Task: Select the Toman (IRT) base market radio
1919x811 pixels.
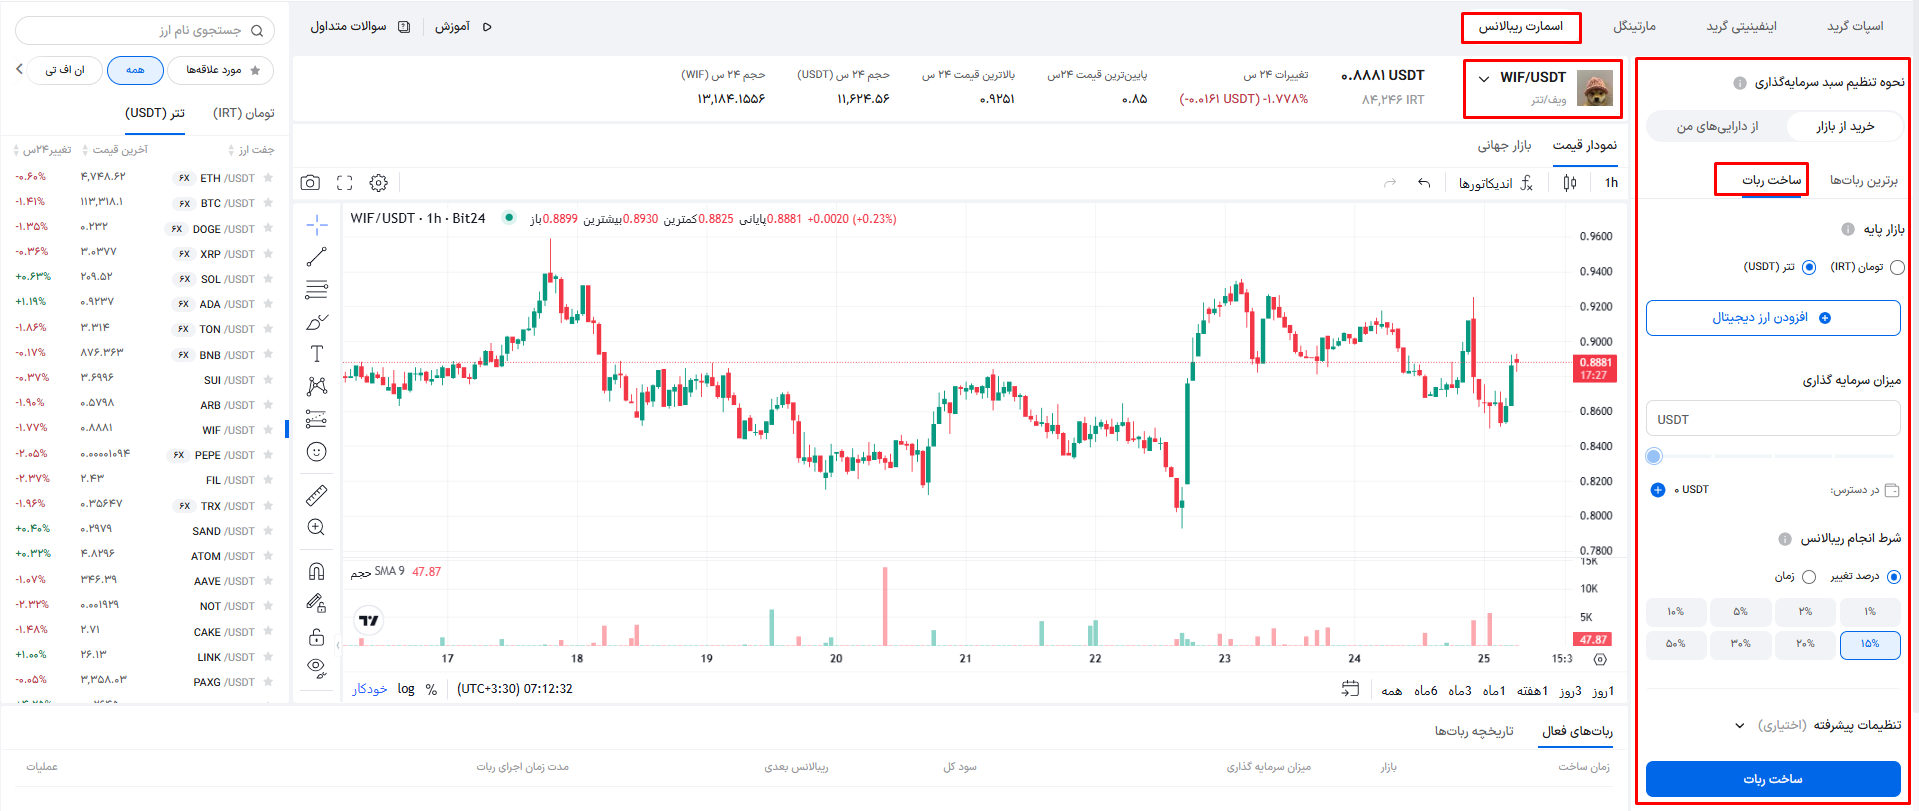Action: pos(1897,267)
